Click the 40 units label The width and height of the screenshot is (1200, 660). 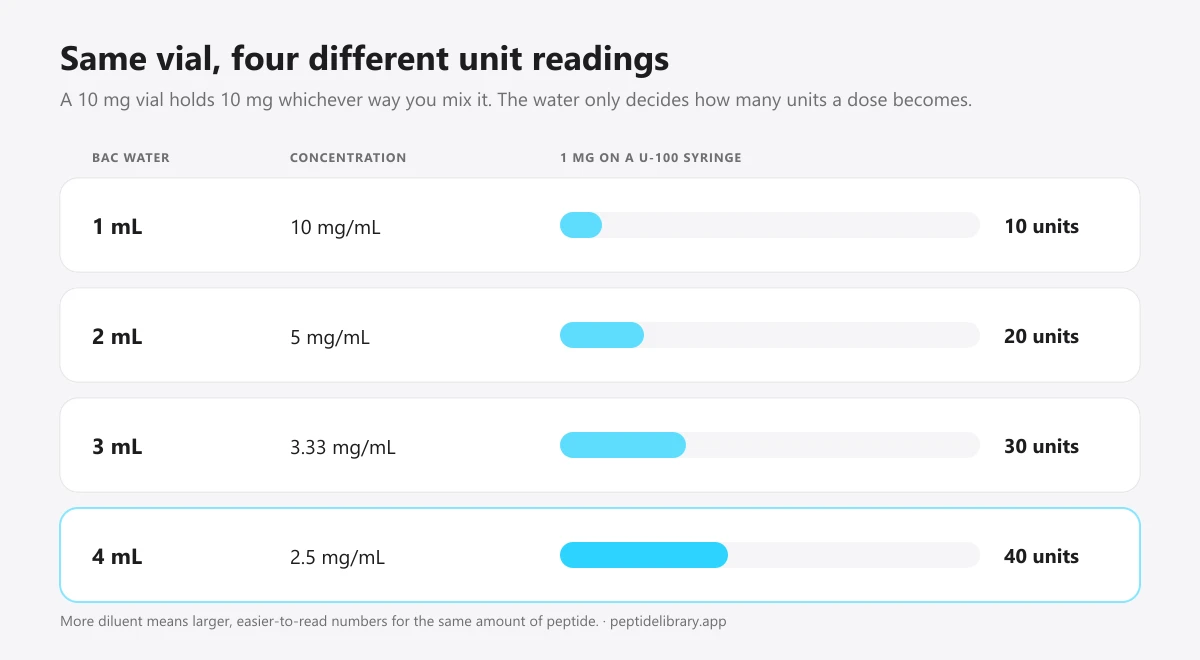[1041, 556]
